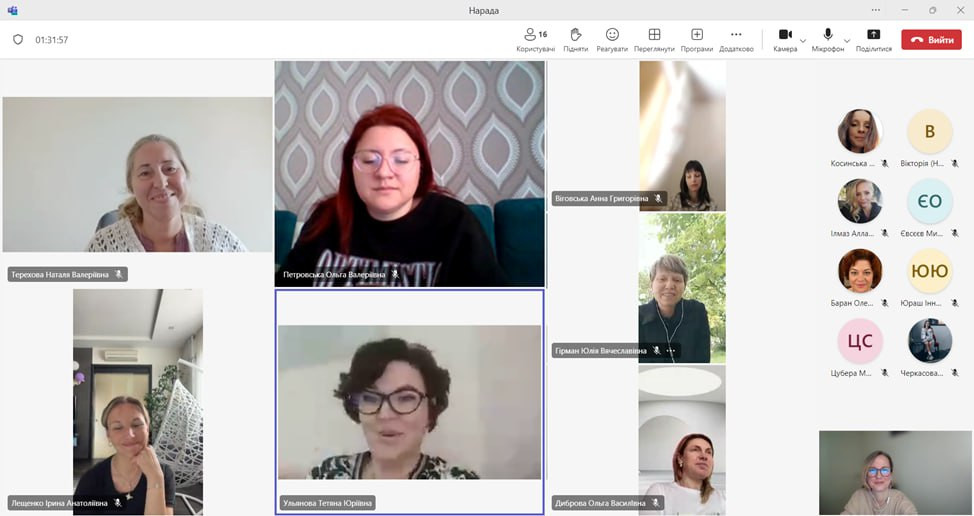
Task: Click the Нарада window title
Action: 484,11
